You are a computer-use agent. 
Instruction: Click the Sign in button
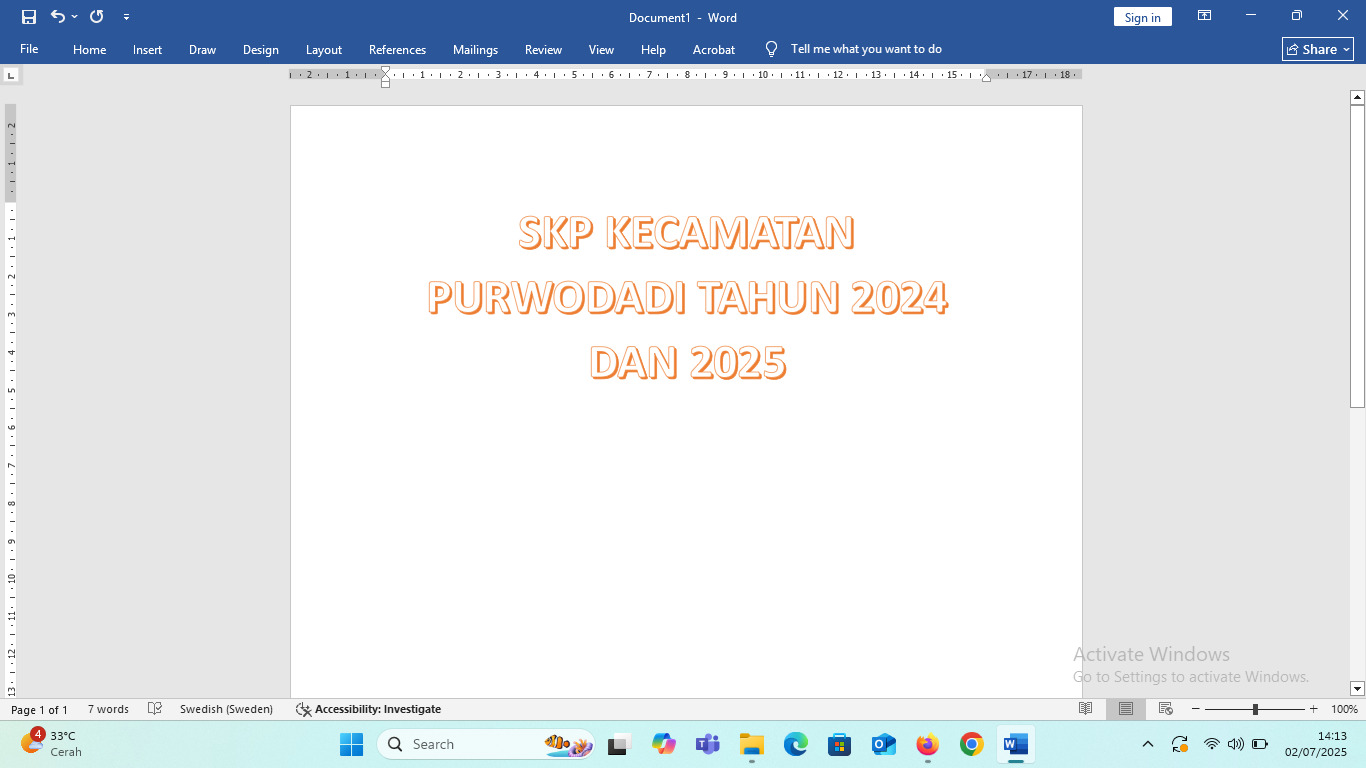pos(1142,17)
